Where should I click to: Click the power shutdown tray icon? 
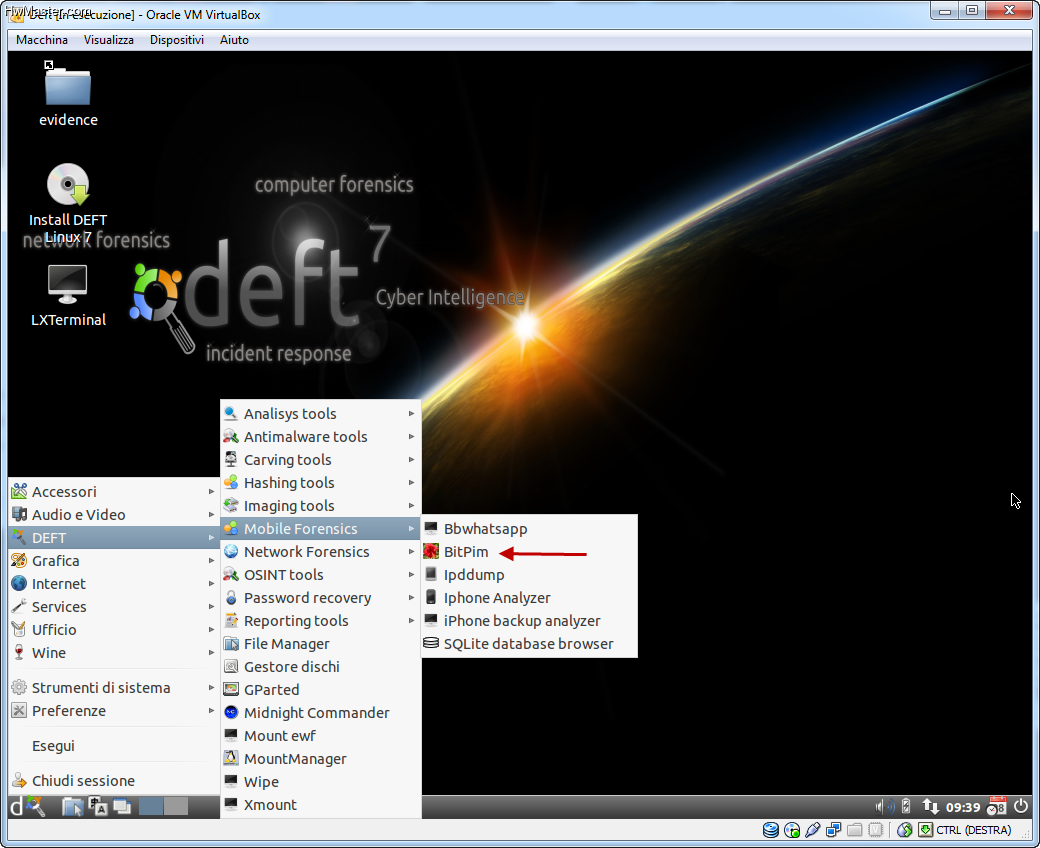[1021, 806]
